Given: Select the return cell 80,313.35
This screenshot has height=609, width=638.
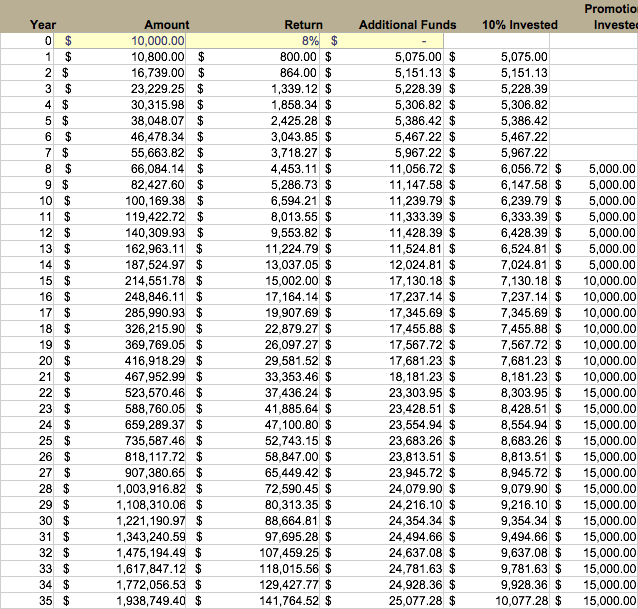Looking at the screenshot, I should coord(253,505).
